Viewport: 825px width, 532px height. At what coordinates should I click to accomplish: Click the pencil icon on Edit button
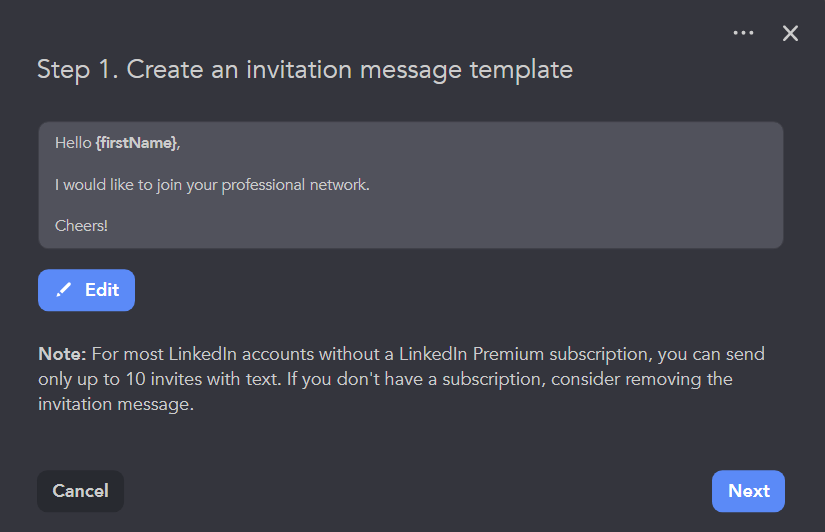point(64,290)
